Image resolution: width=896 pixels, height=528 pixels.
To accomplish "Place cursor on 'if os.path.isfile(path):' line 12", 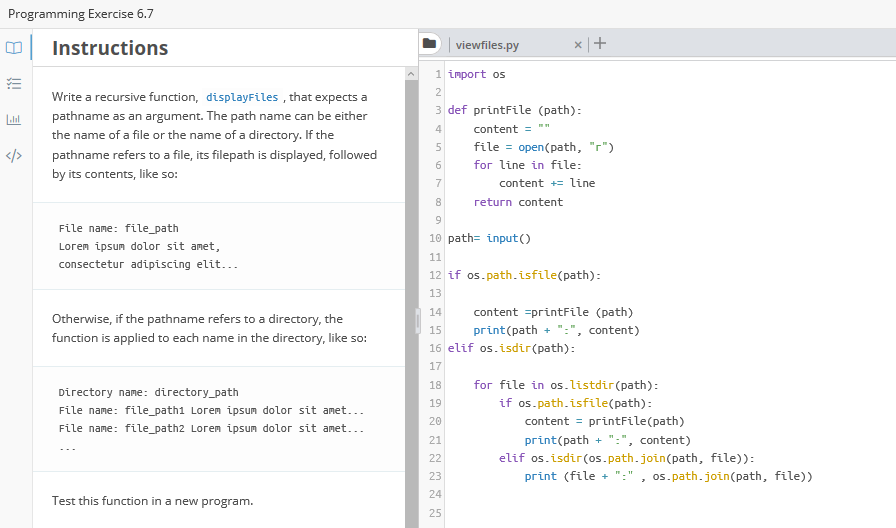I will click(524, 275).
